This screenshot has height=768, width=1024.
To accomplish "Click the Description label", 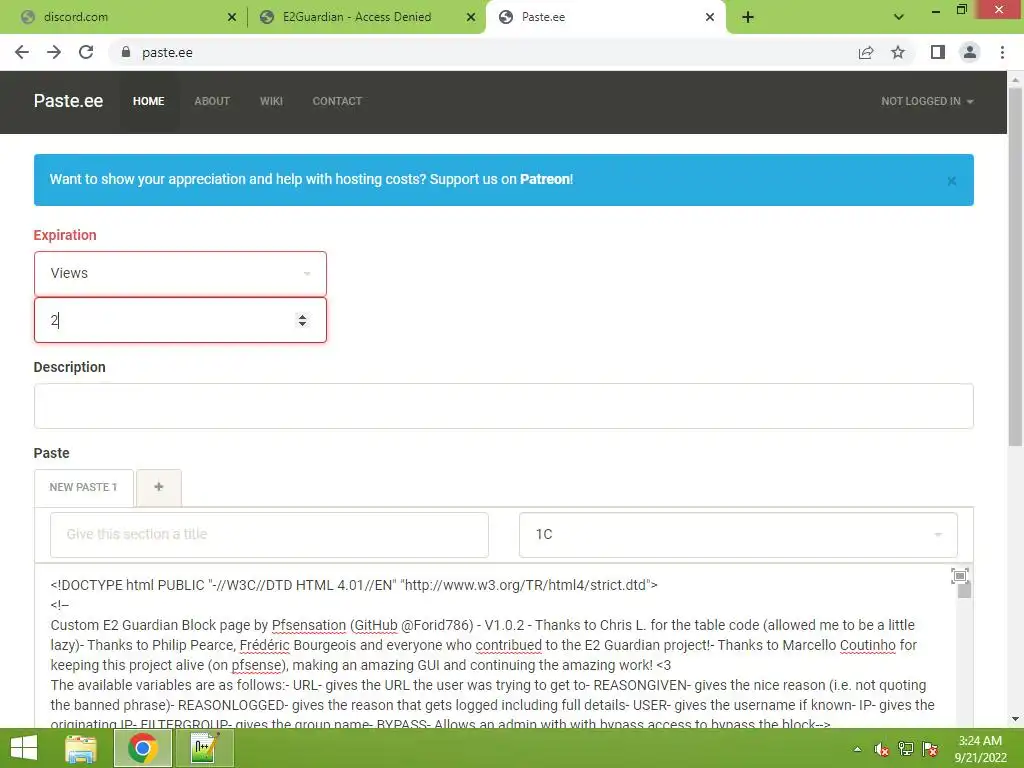I will click(x=69, y=367).
